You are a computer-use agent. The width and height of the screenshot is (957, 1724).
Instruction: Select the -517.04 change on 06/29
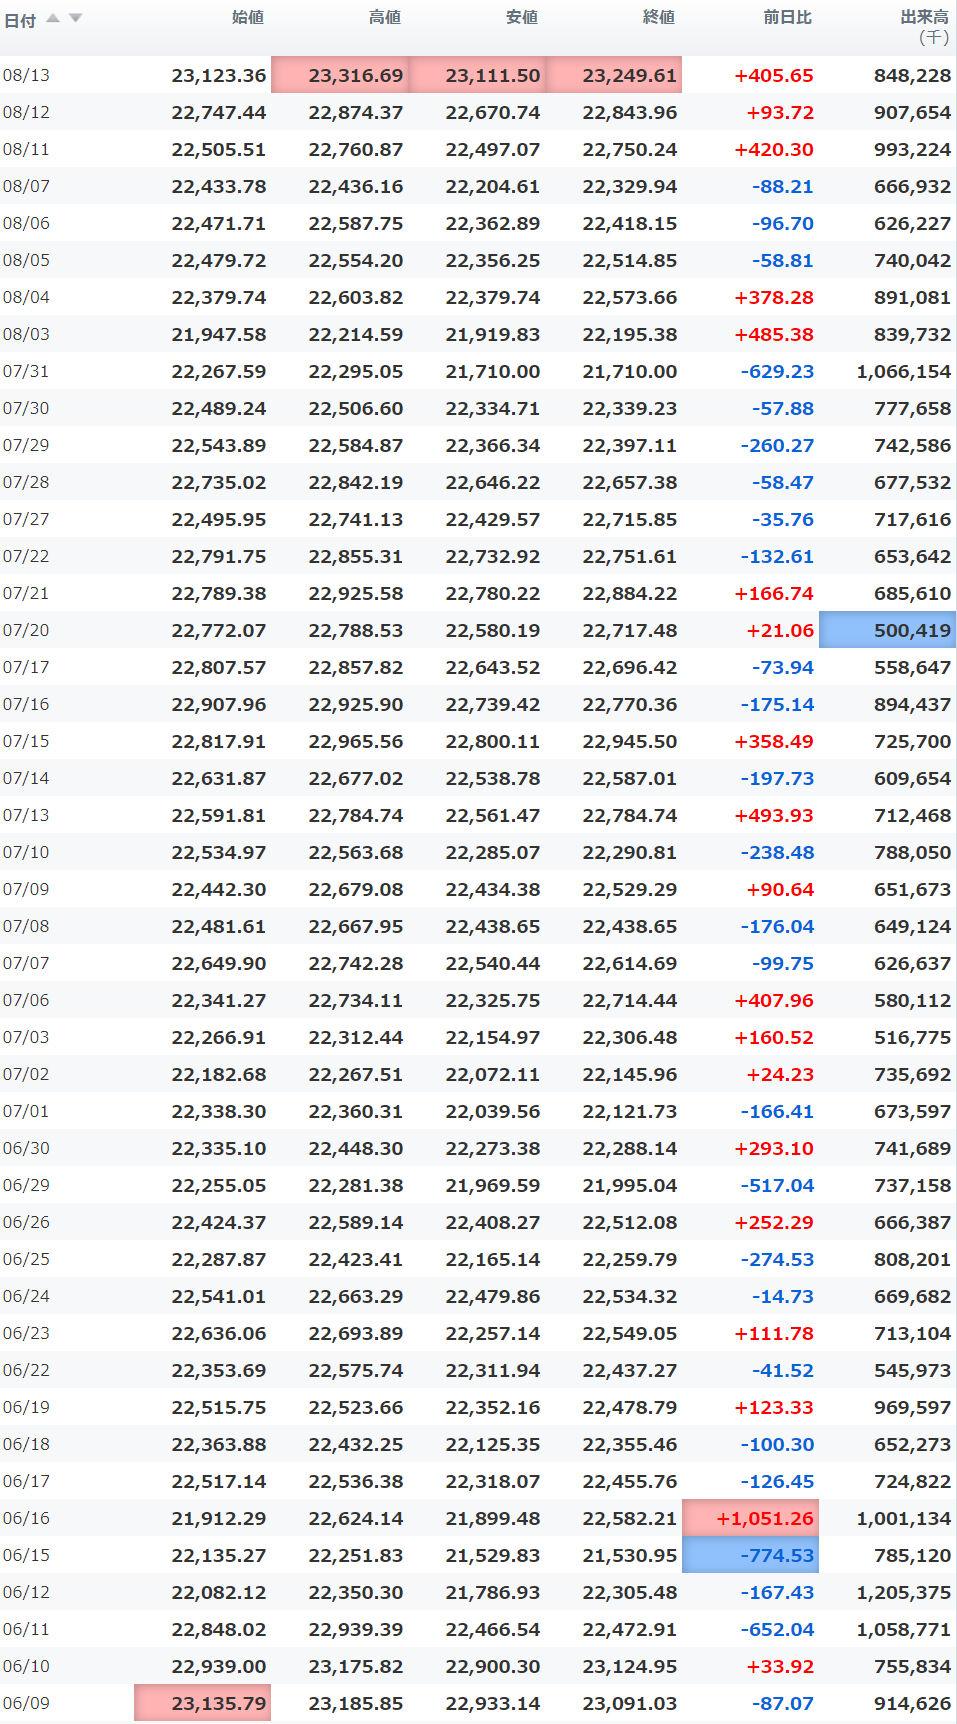tap(777, 1185)
